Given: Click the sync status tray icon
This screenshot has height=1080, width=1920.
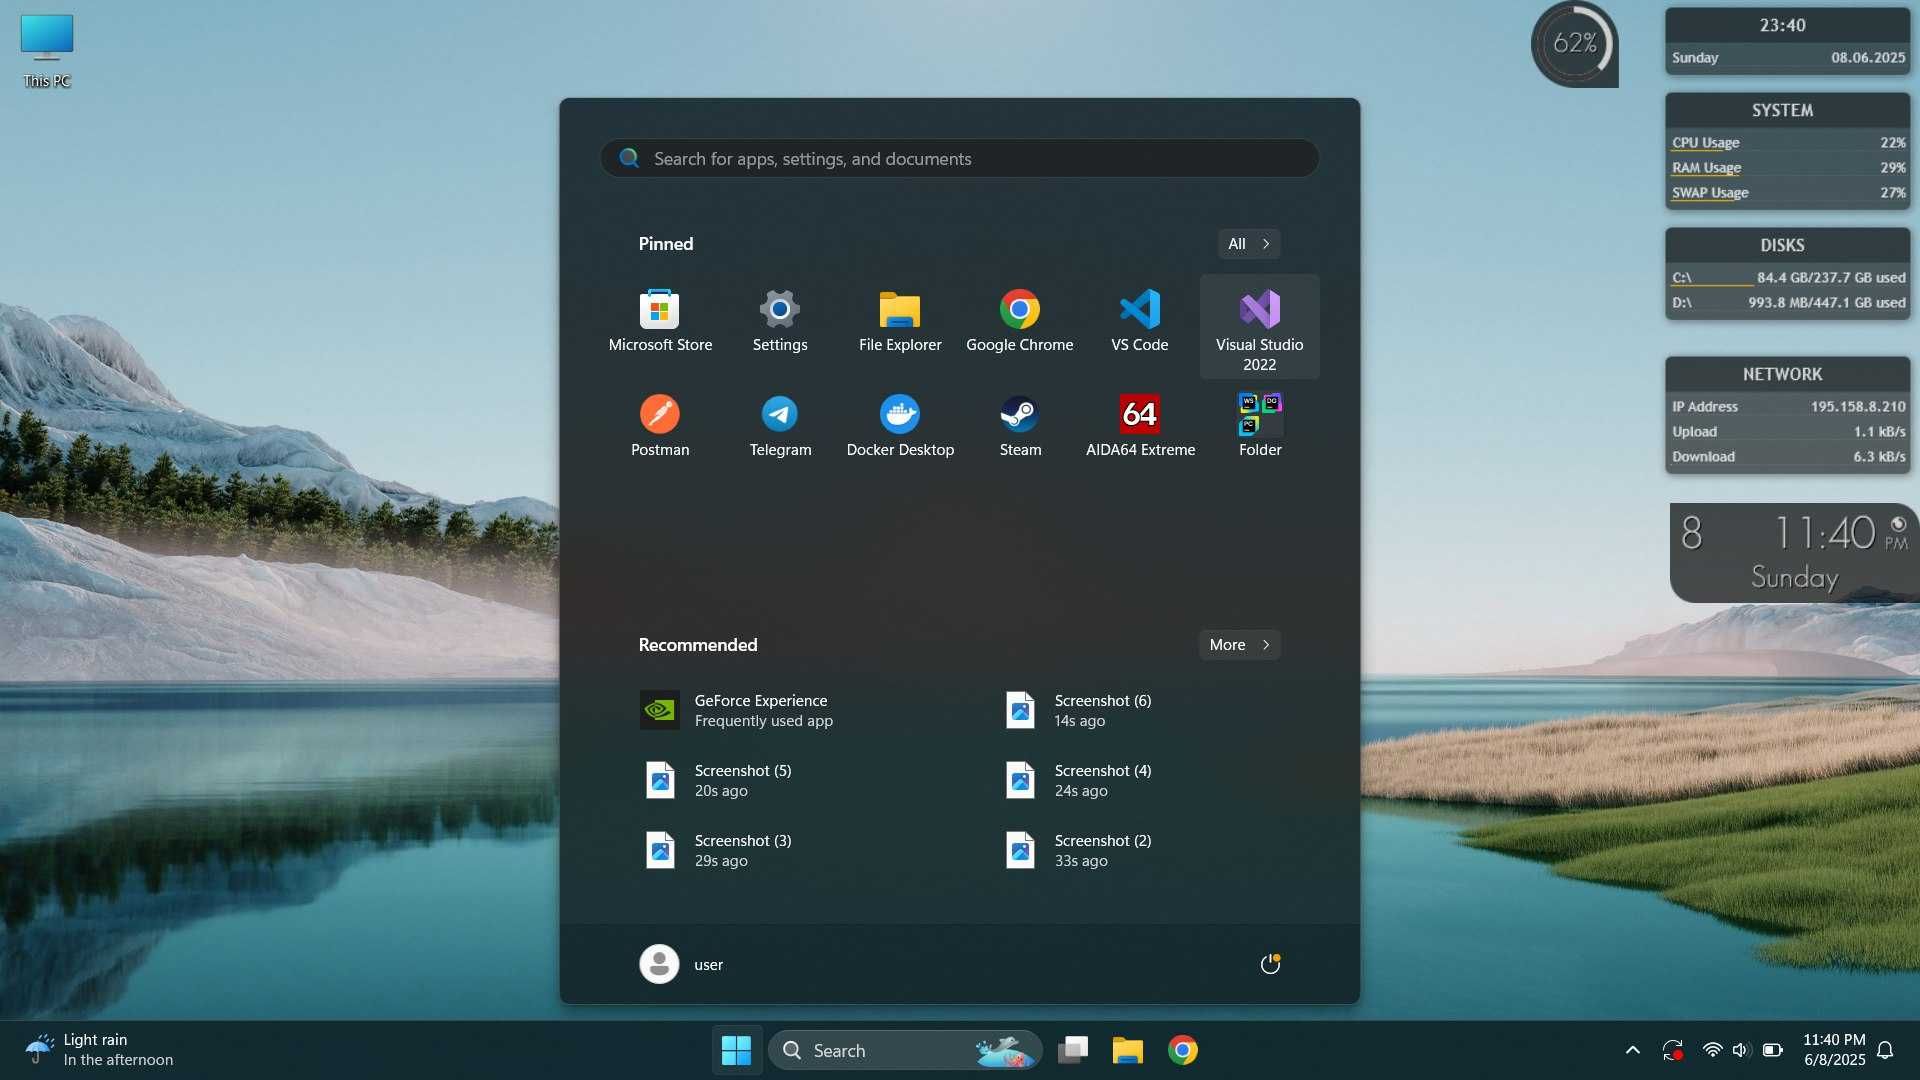Looking at the screenshot, I should coord(1673,1050).
